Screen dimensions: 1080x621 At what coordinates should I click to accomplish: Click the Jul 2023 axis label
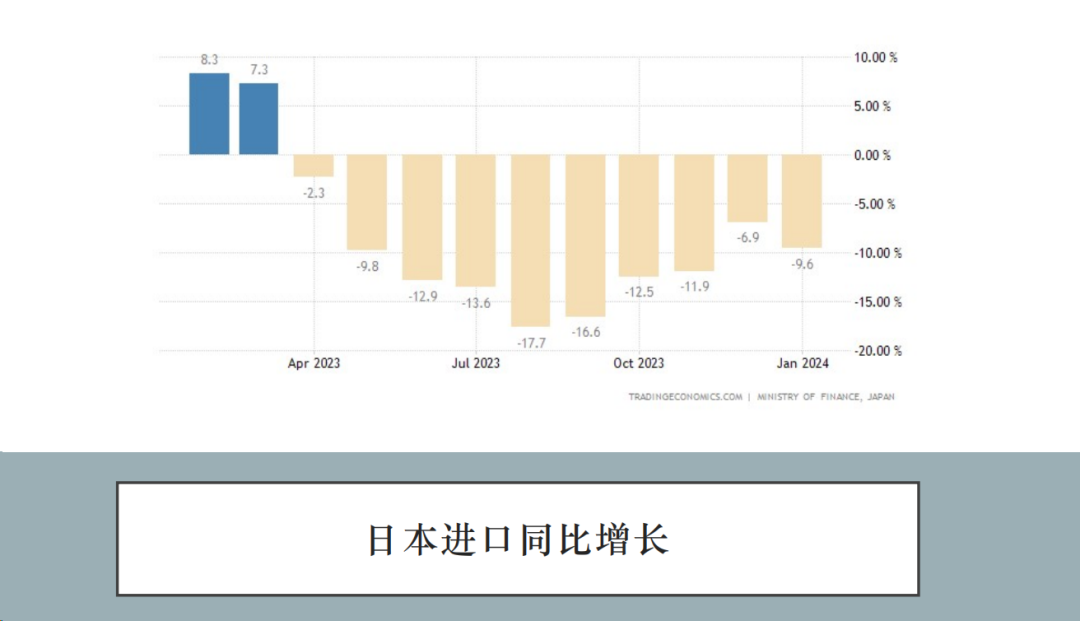pyautogui.click(x=475, y=364)
